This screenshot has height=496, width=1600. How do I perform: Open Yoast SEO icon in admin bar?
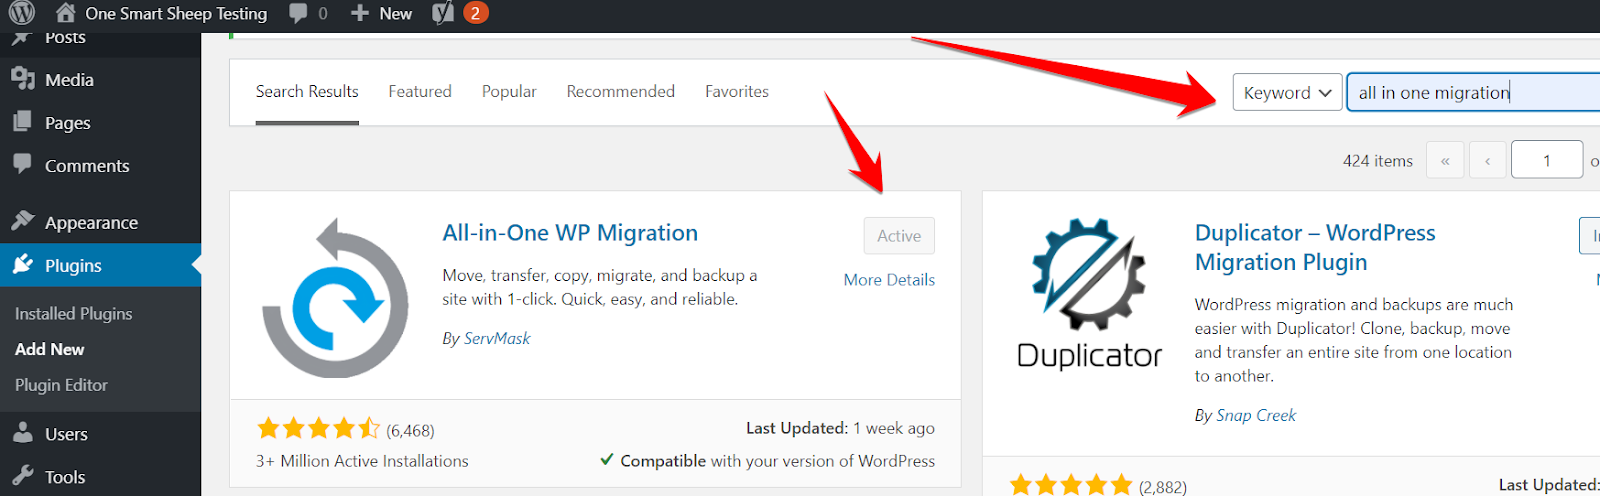443,13
